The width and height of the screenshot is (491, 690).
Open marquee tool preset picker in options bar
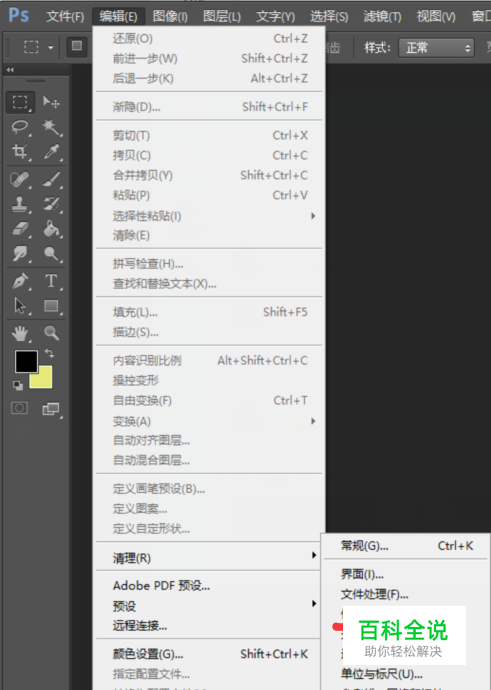(x=51, y=47)
